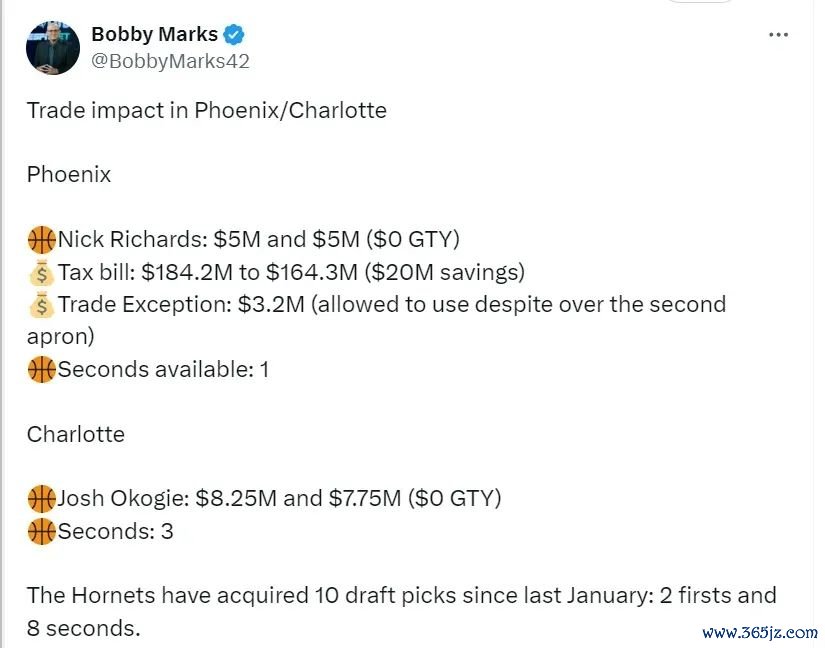The width and height of the screenshot is (825, 648).
Task: Click basketball emoji beside Seconds available
Action: pyautogui.click(x=42, y=370)
